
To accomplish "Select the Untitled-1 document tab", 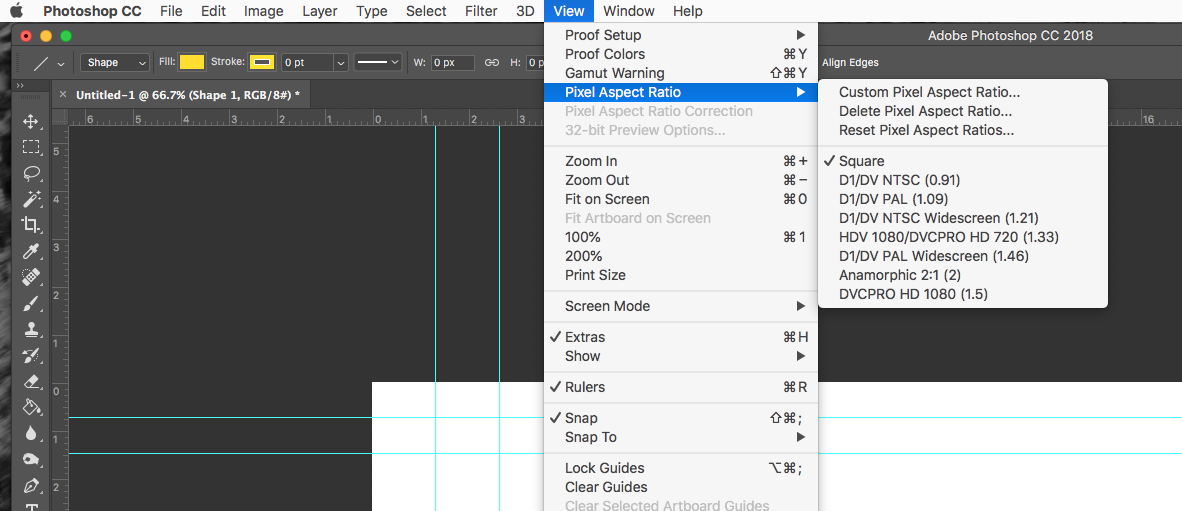I will 188,94.
